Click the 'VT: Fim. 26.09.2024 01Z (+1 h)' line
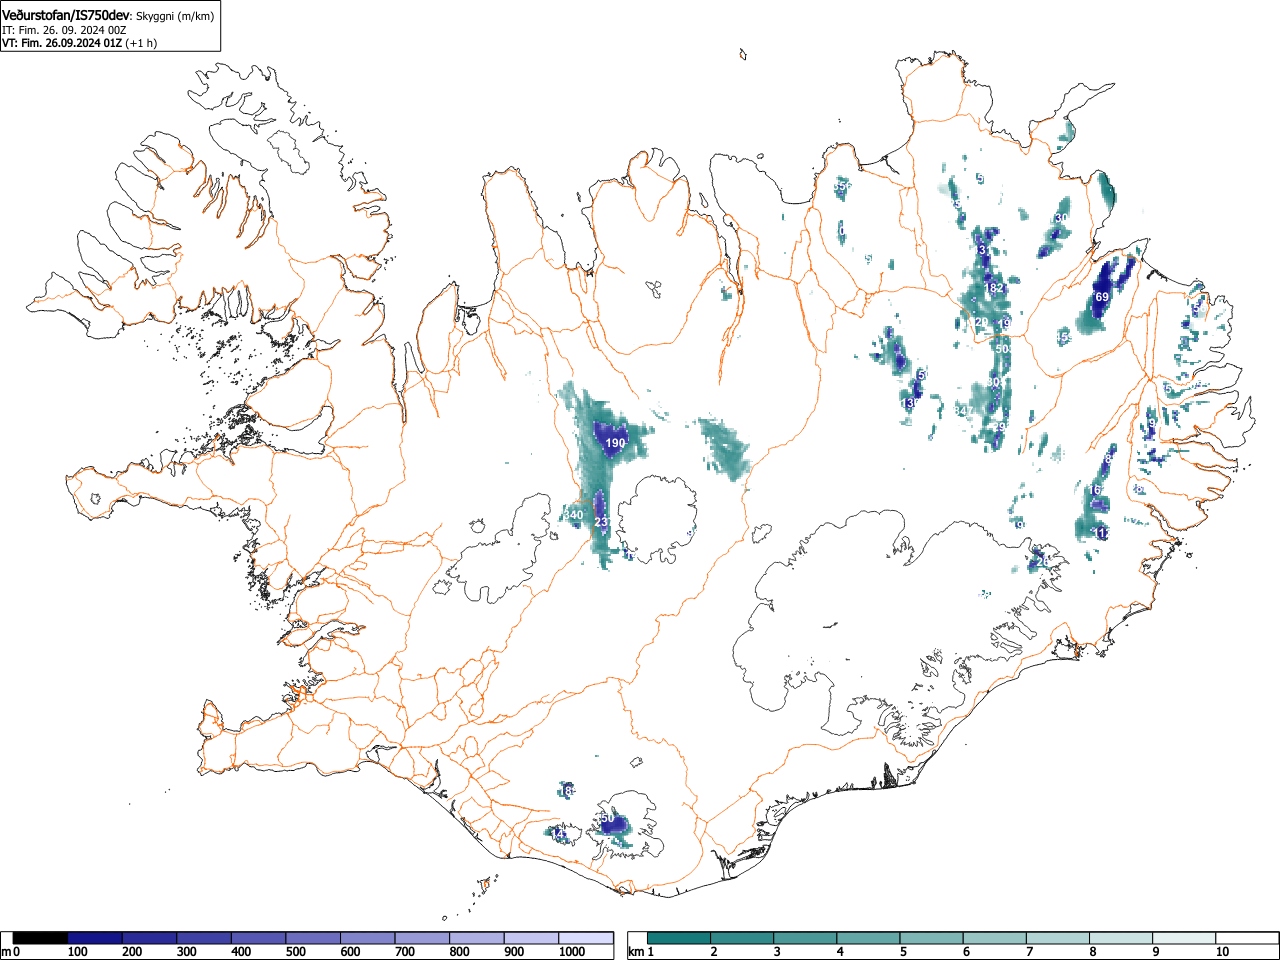1280x960 pixels. 79,43
